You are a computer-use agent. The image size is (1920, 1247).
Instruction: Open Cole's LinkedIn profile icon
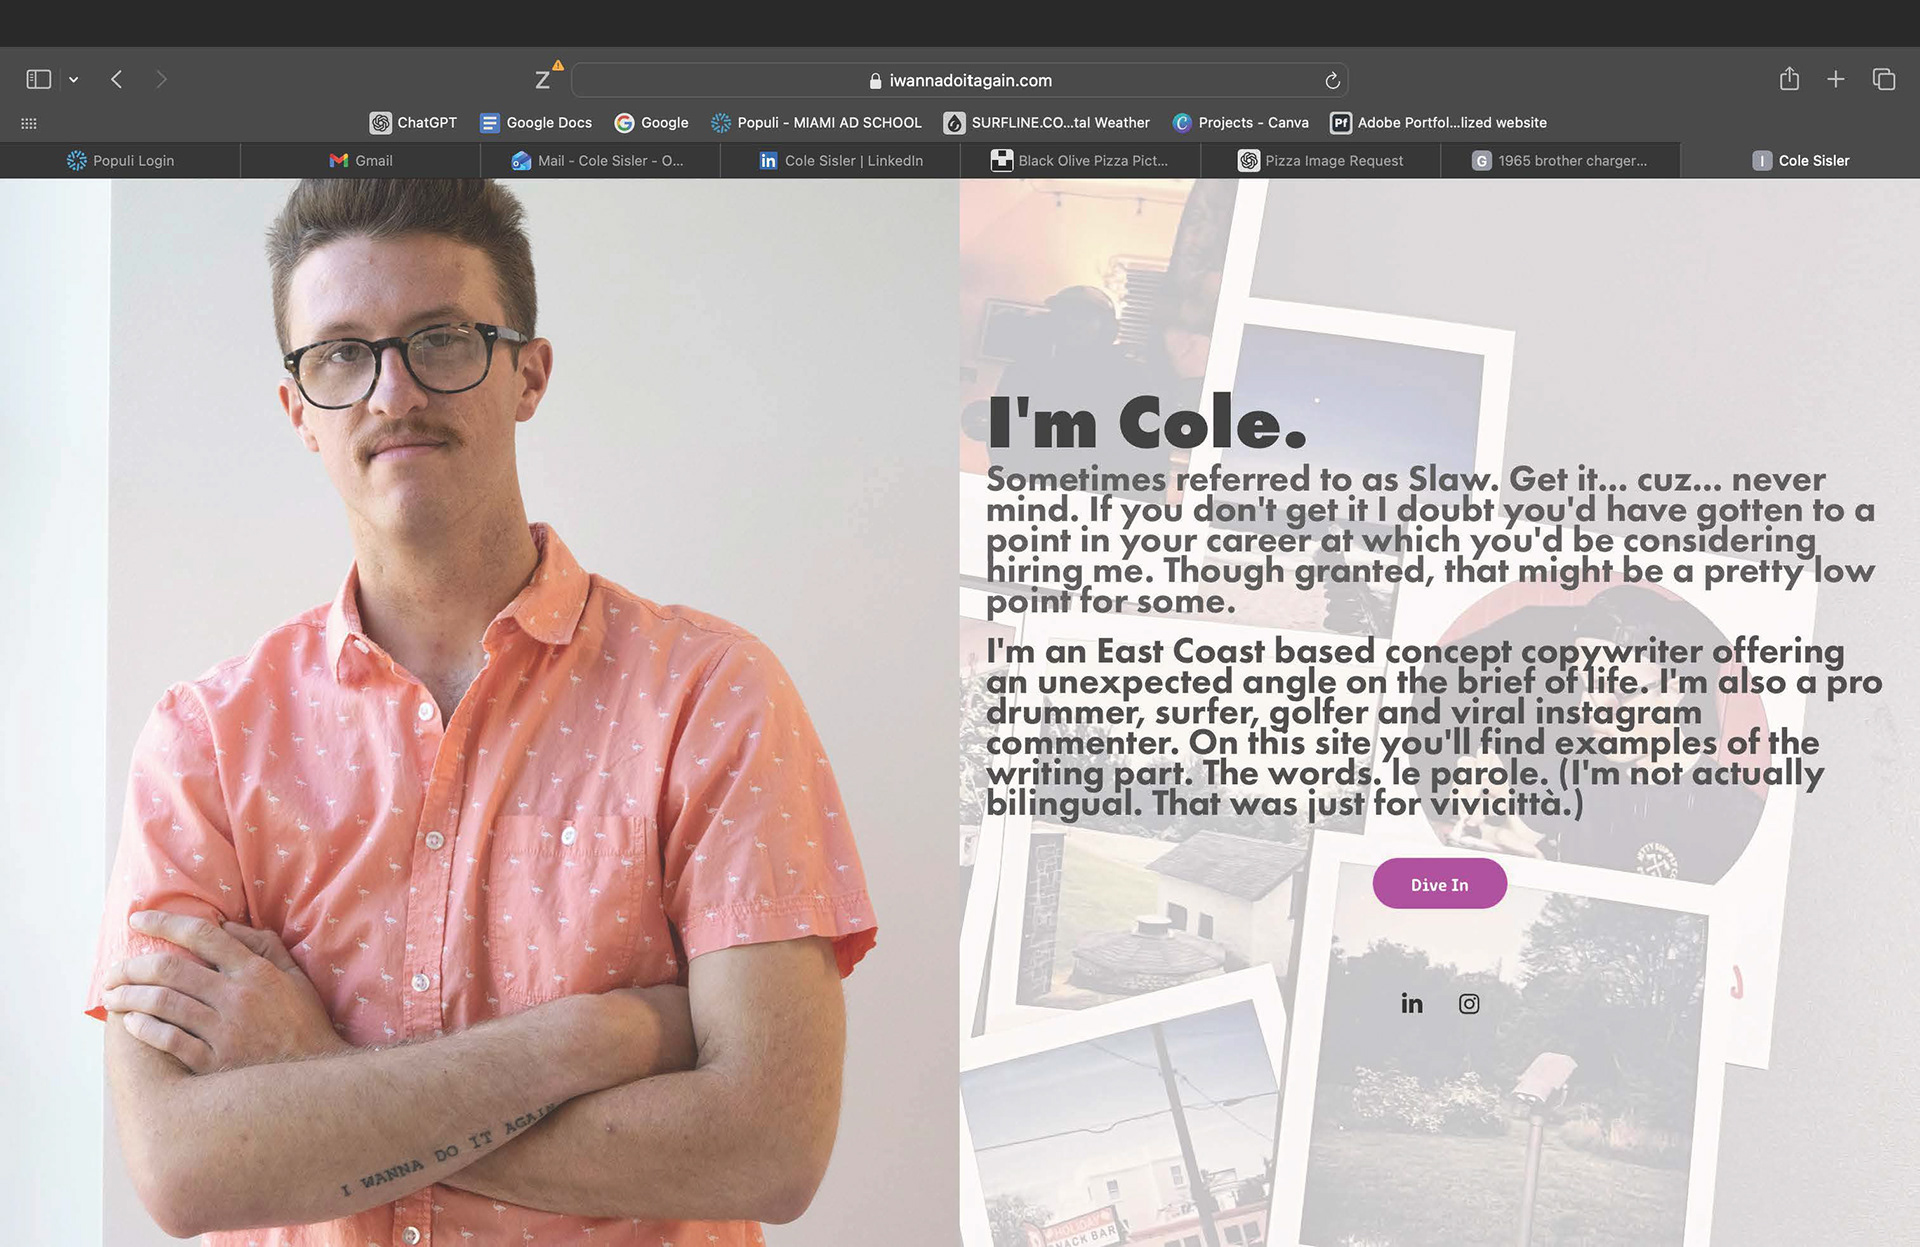pyautogui.click(x=1411, y=1003)
